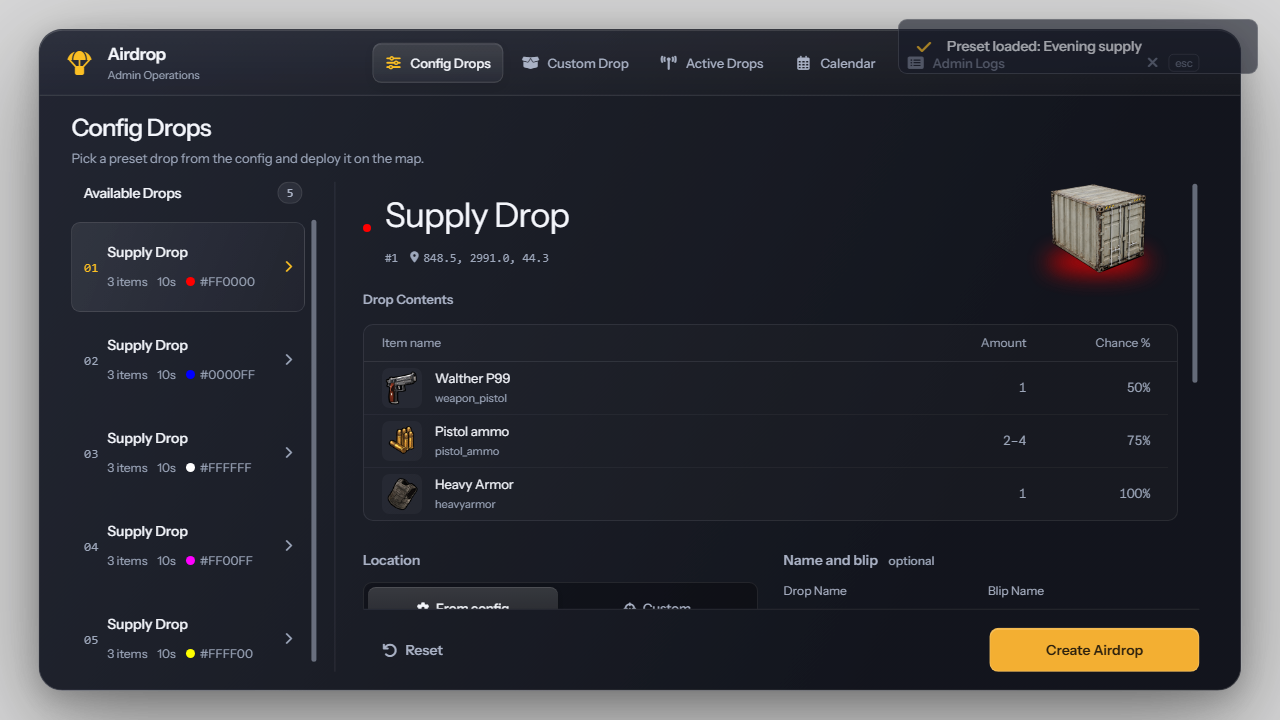The height and width of the screenshot is (720, 1280).
Task: Open the Calendar tab
Action: point(835,63)
